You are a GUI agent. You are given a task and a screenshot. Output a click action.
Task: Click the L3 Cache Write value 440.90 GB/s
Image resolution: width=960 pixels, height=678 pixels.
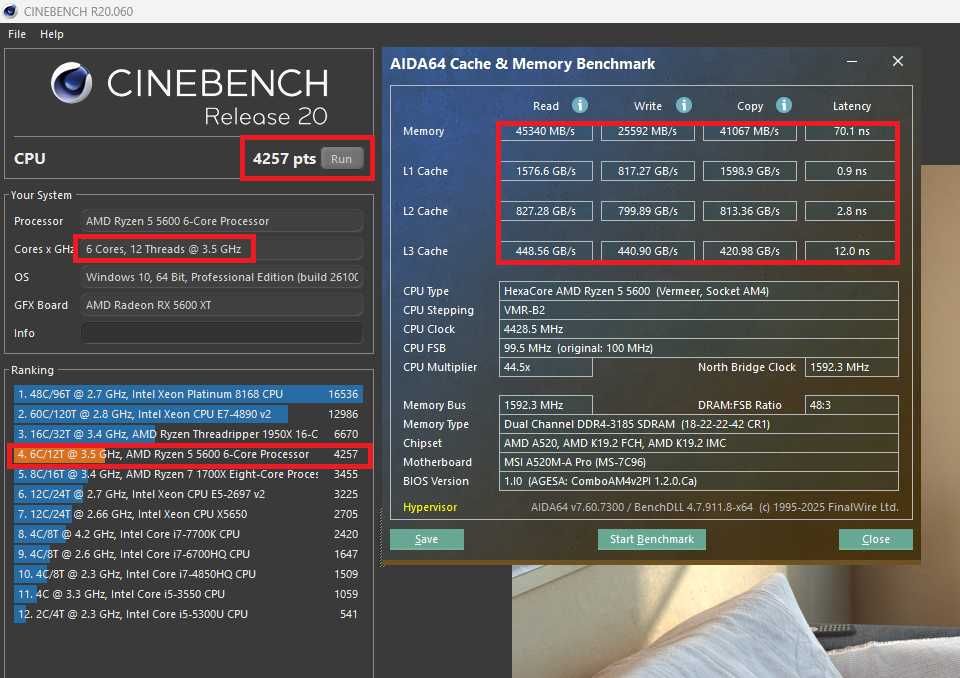[x=648, y=251]
